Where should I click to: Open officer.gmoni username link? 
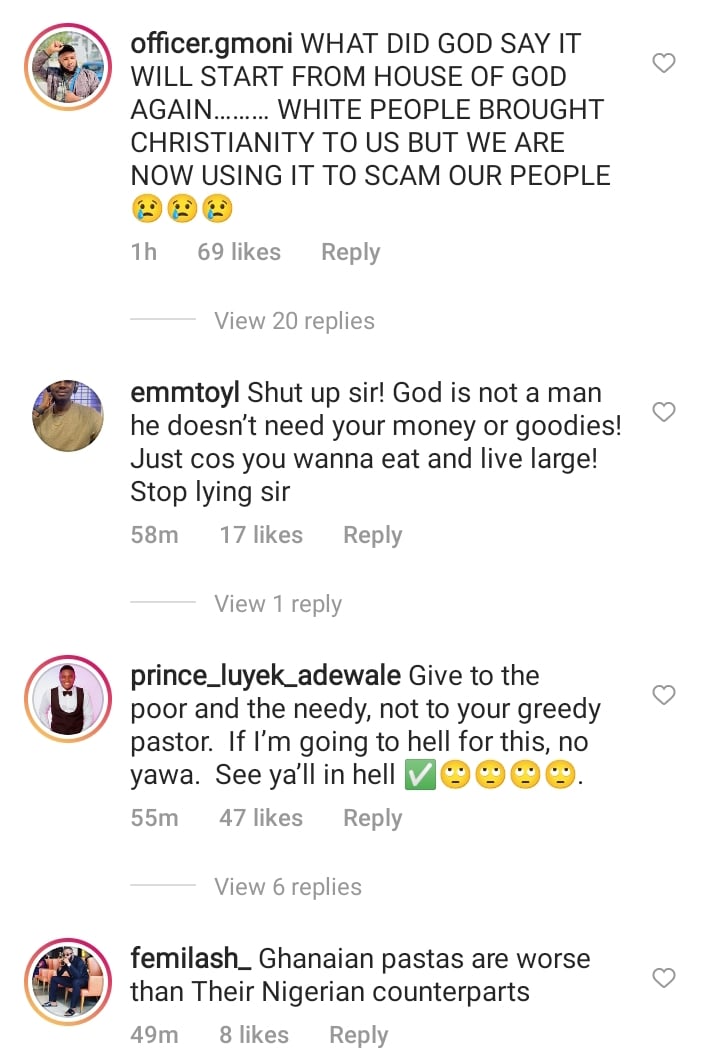[212, 44]
